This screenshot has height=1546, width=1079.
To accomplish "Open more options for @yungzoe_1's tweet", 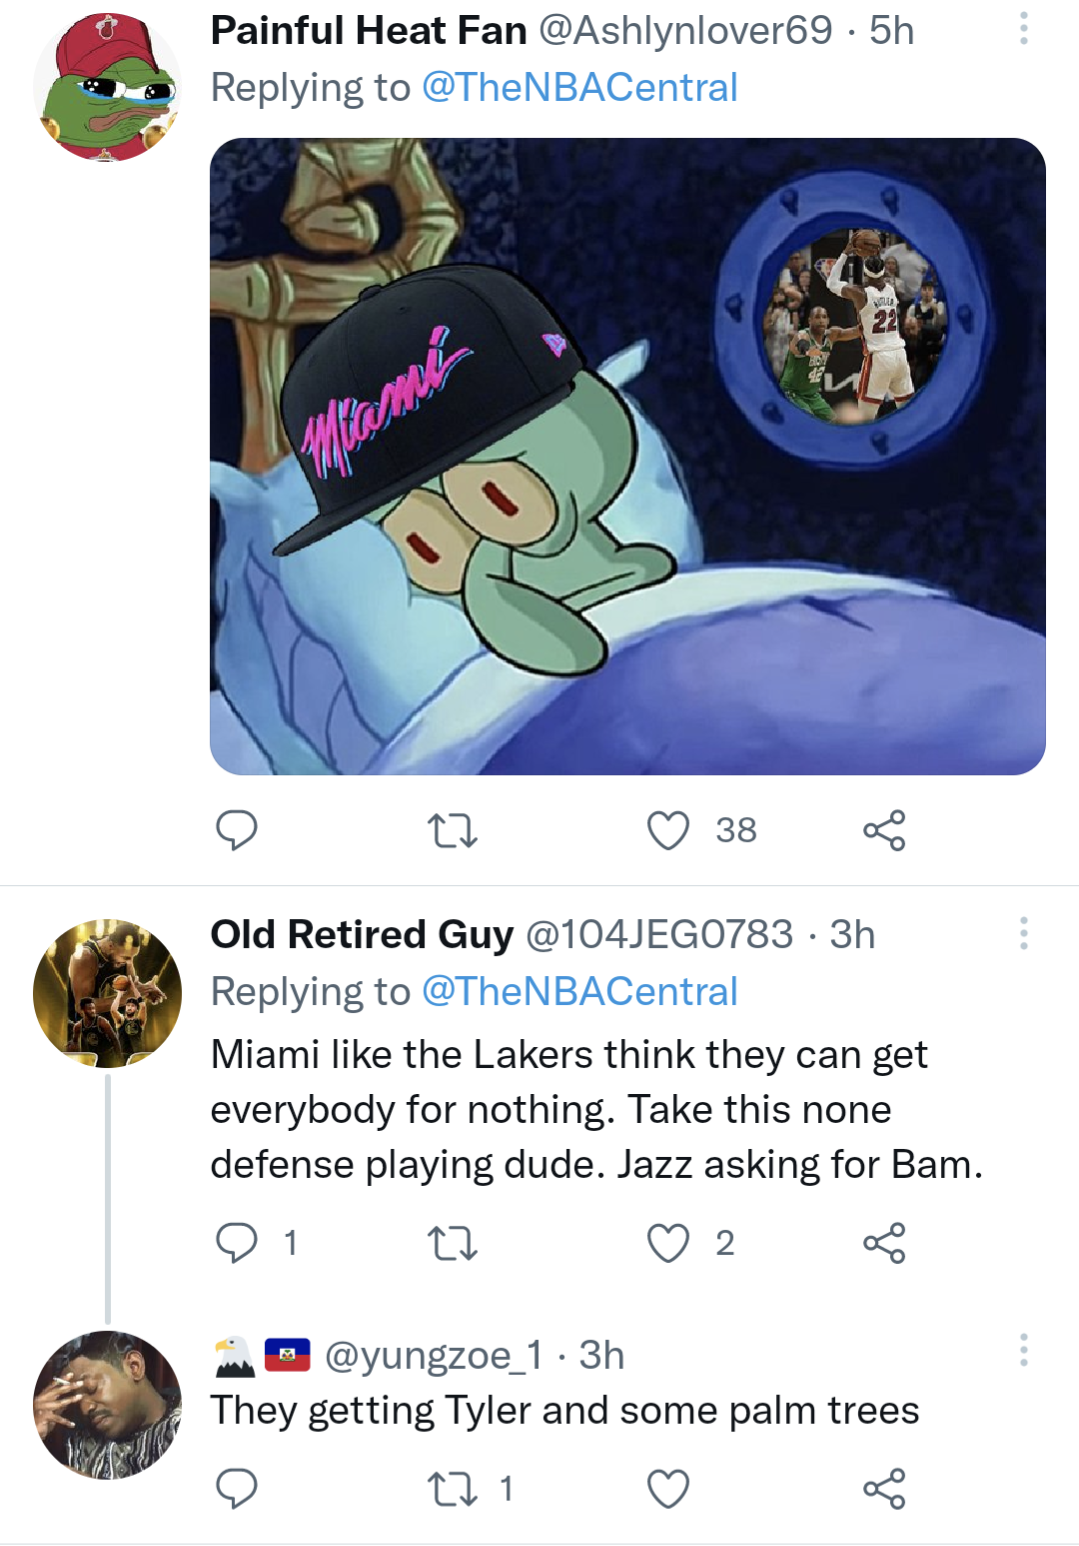I will pos(1023,1350).
